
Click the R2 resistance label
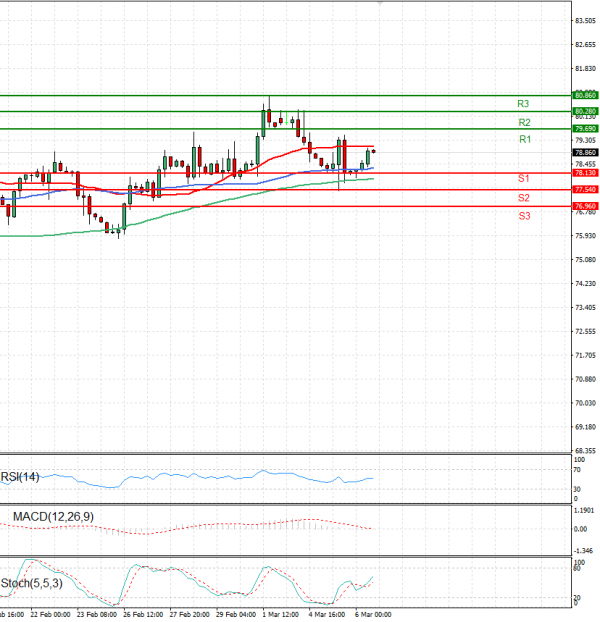[524, 123]
